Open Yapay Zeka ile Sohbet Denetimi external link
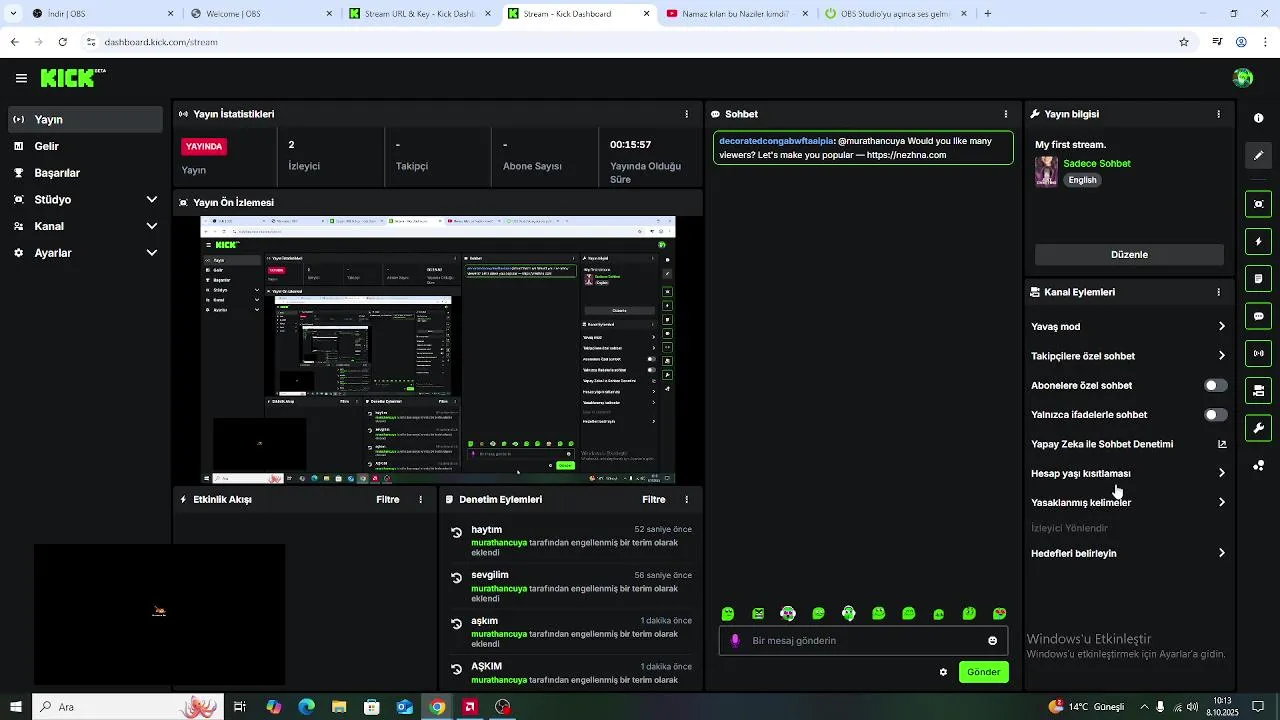Screen dimensions: 1280x720 [1222, 444]
